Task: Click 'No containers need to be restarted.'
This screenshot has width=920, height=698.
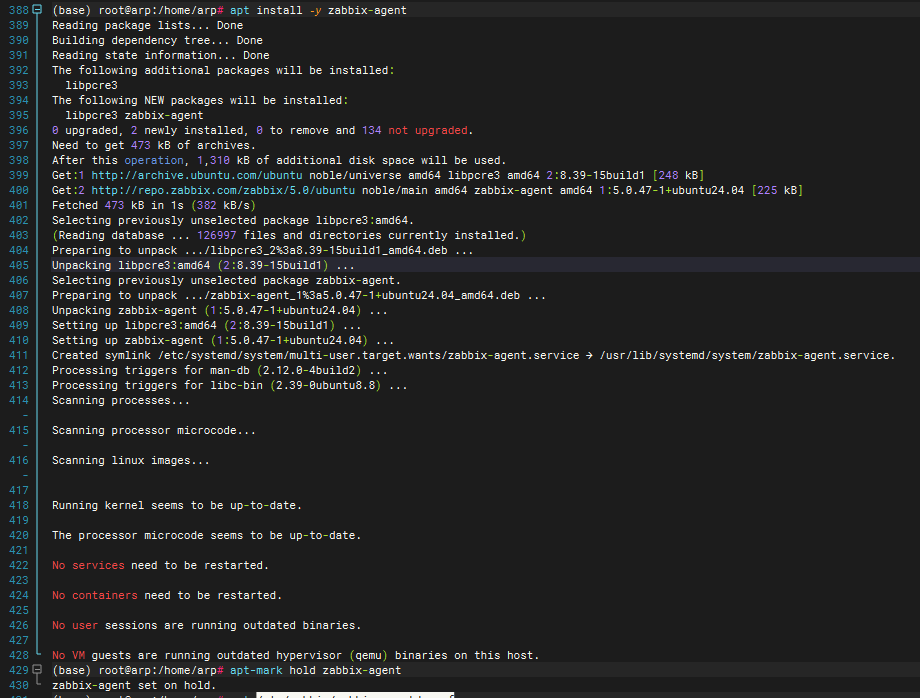Action: (x=167, y=595)
